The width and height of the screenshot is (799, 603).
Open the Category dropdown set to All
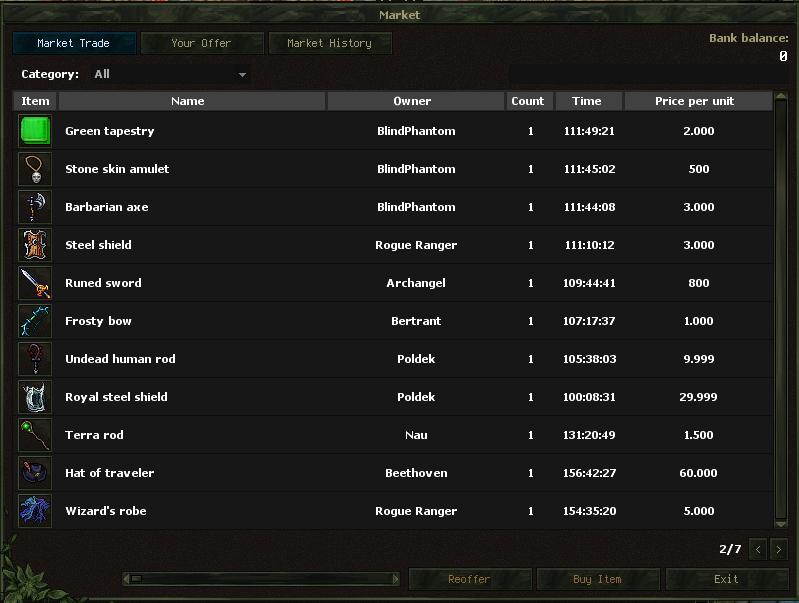170,74
